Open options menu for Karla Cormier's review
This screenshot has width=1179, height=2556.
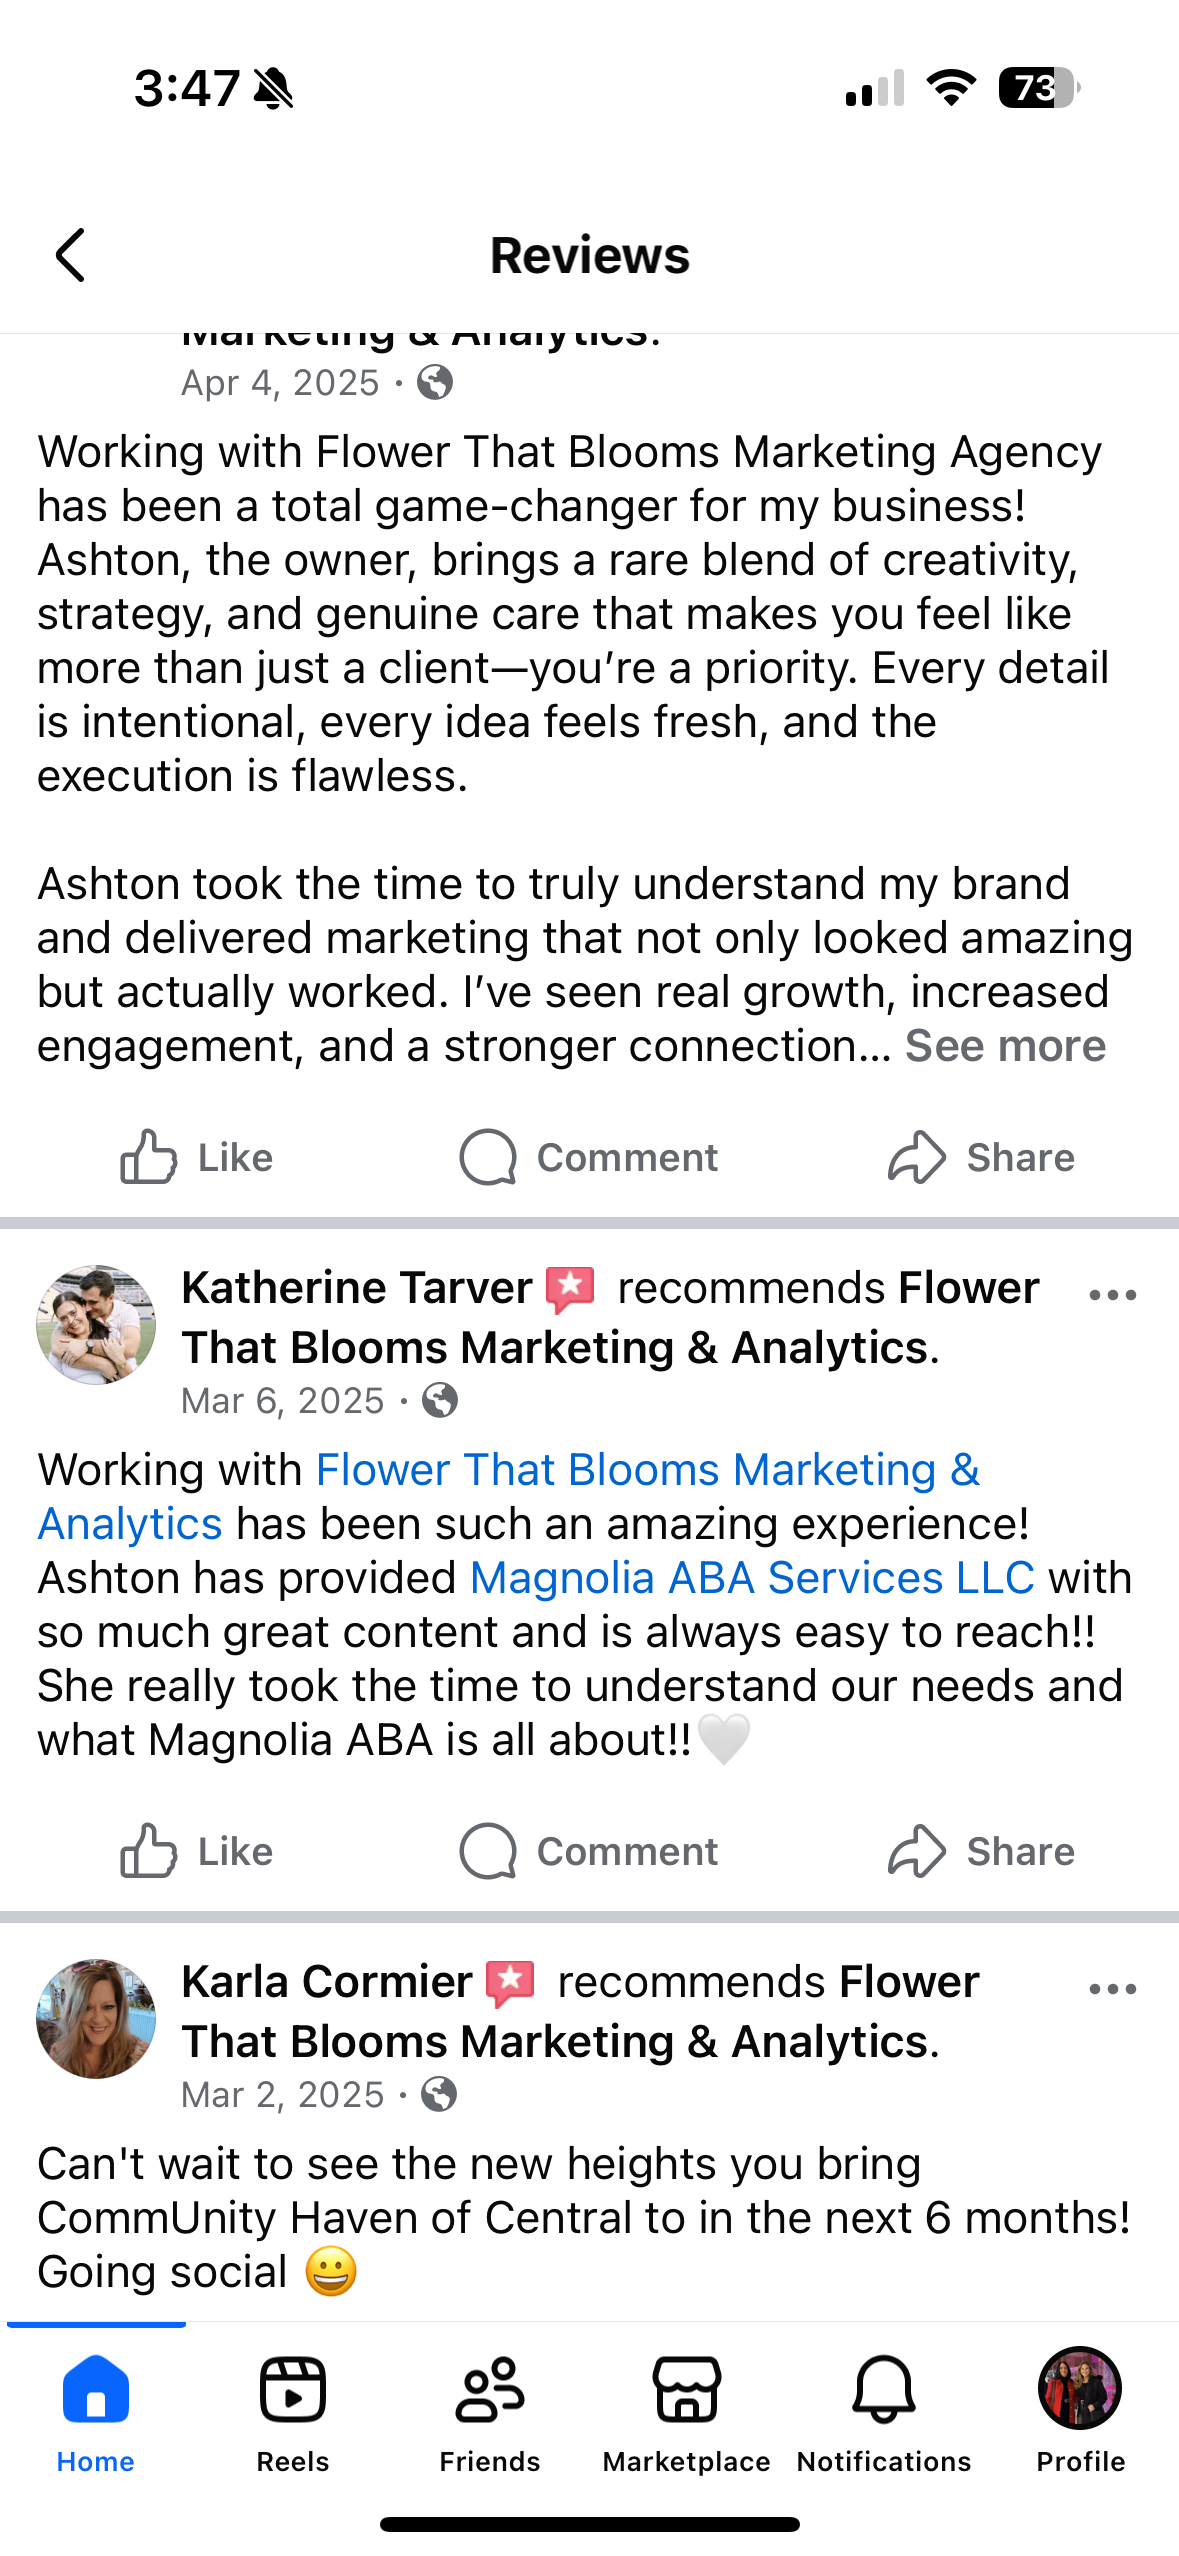click(x=1113, y=1989)
